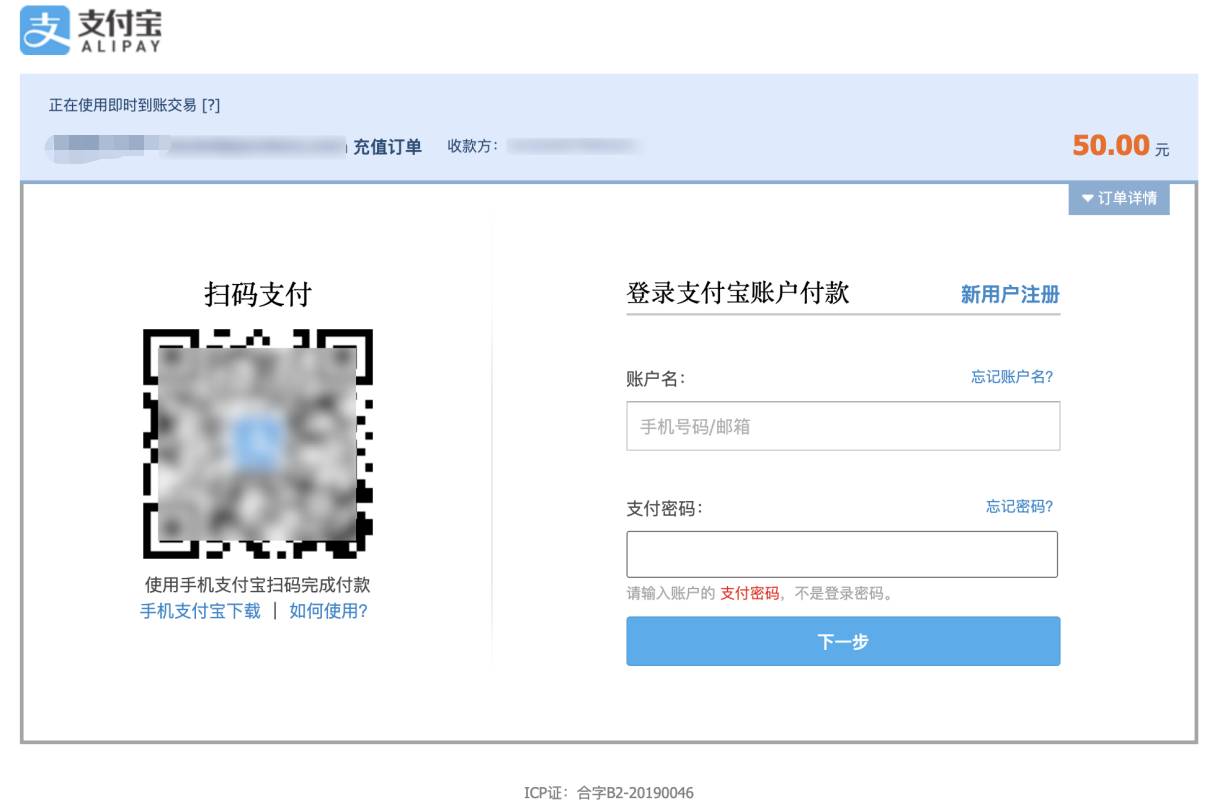1214x809 pixels.
Task: Click the Alipay logo icon
Action: click(45, 30)
